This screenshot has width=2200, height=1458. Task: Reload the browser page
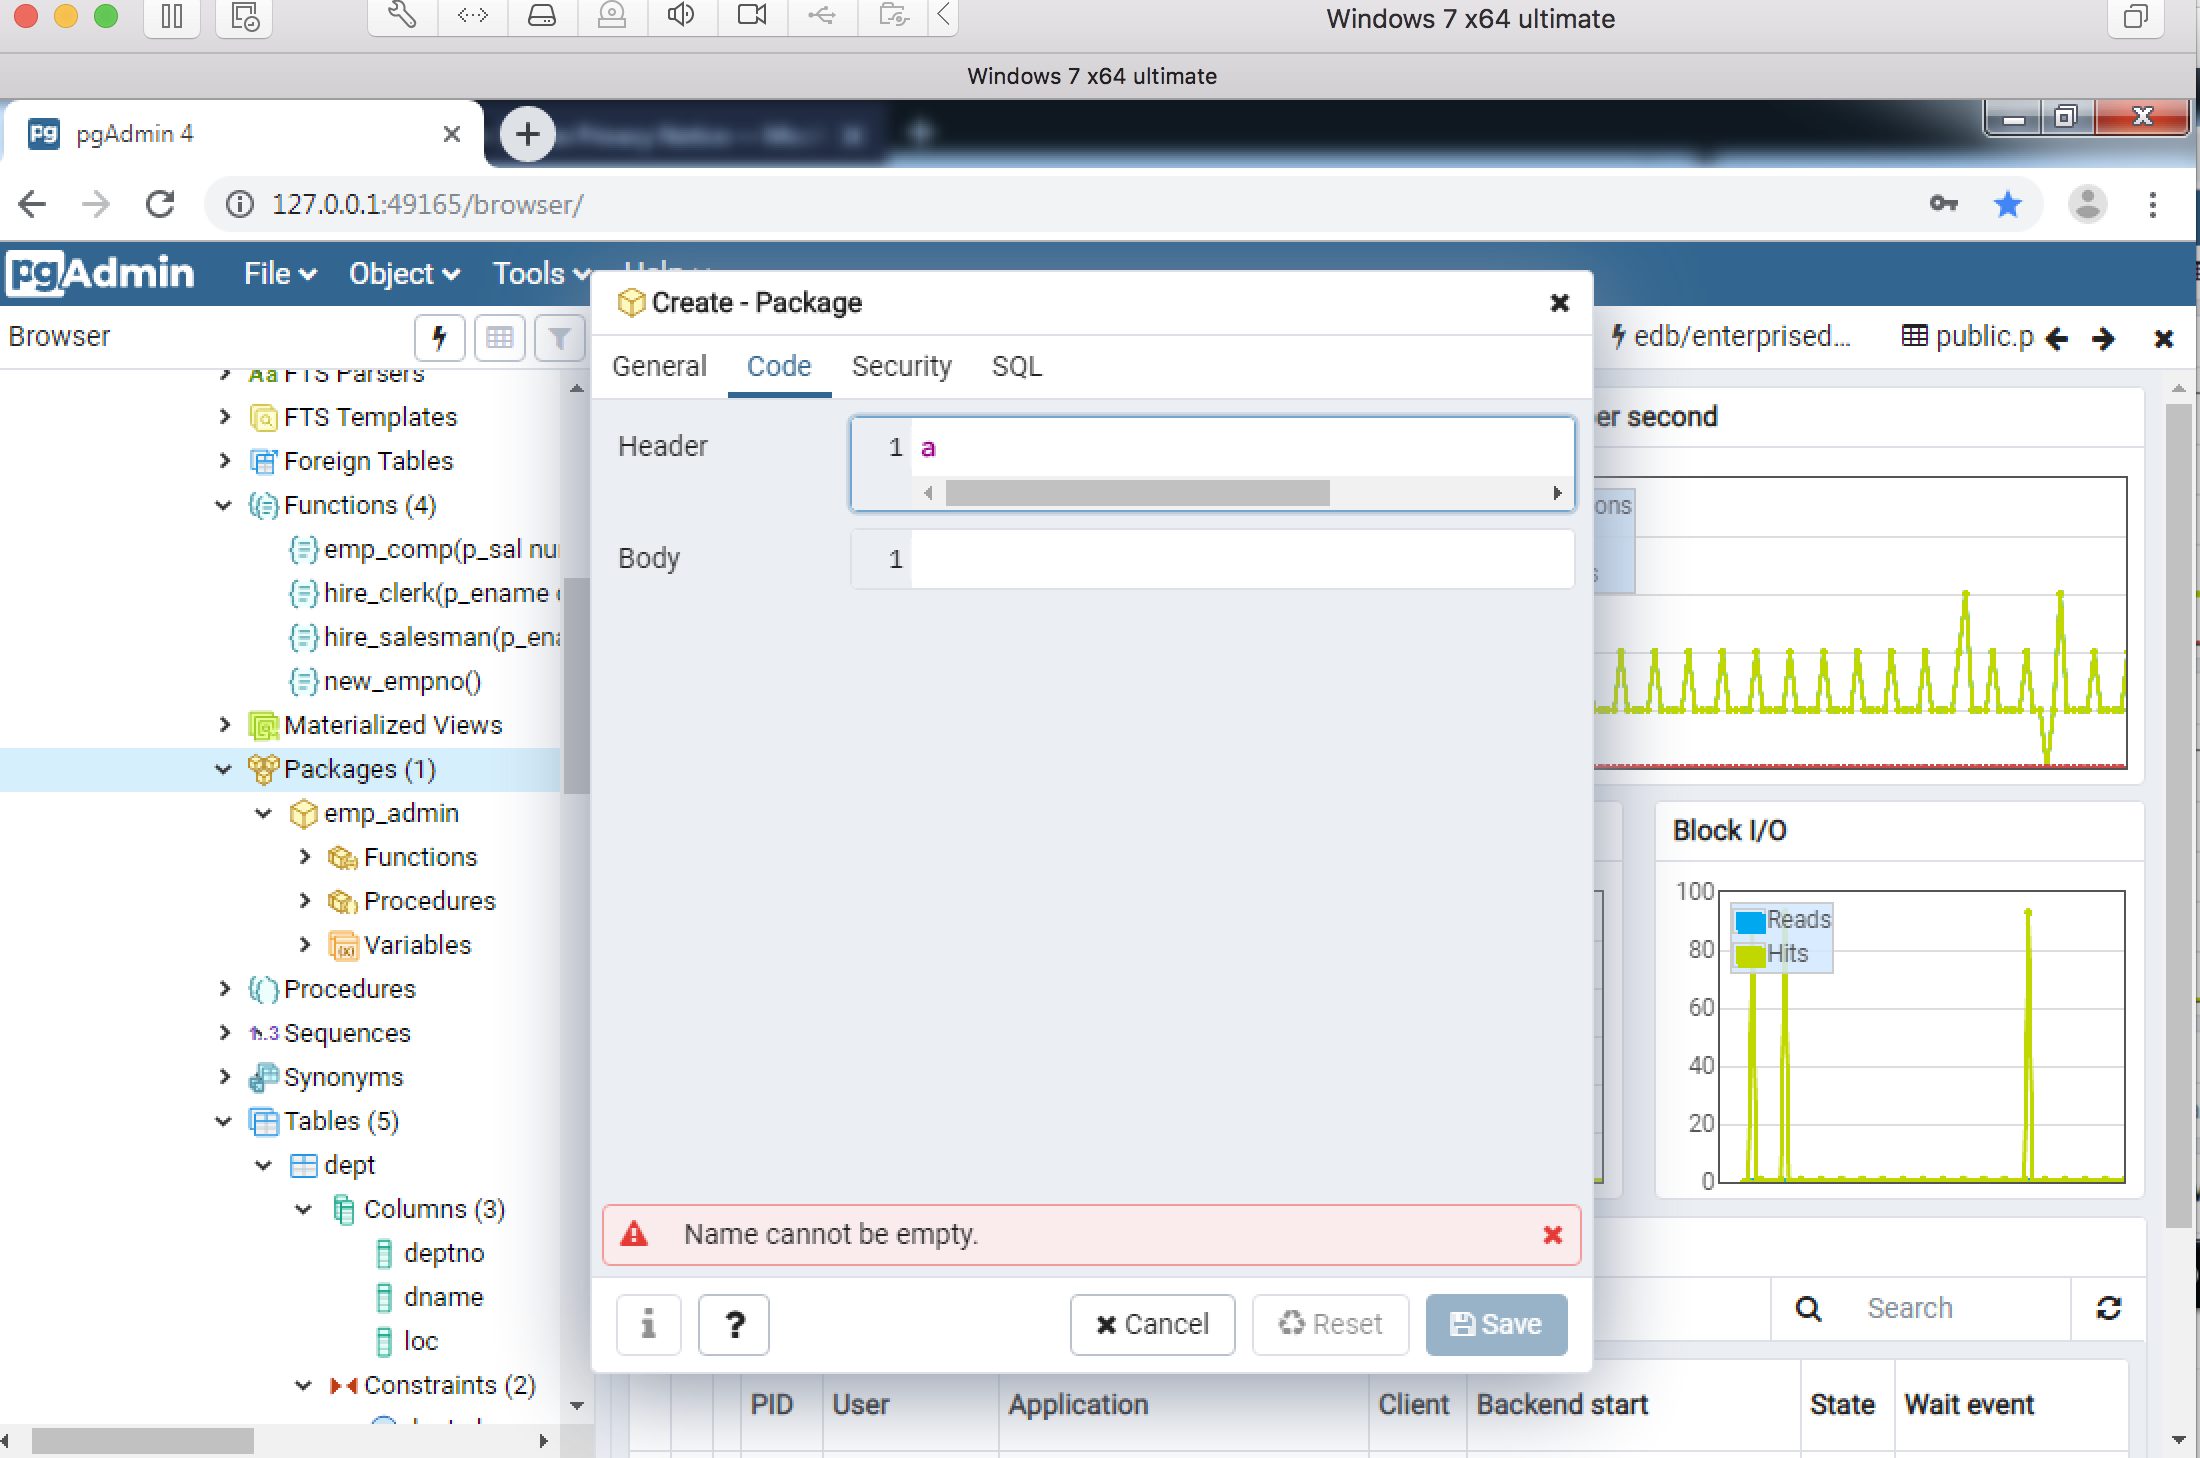160,205
